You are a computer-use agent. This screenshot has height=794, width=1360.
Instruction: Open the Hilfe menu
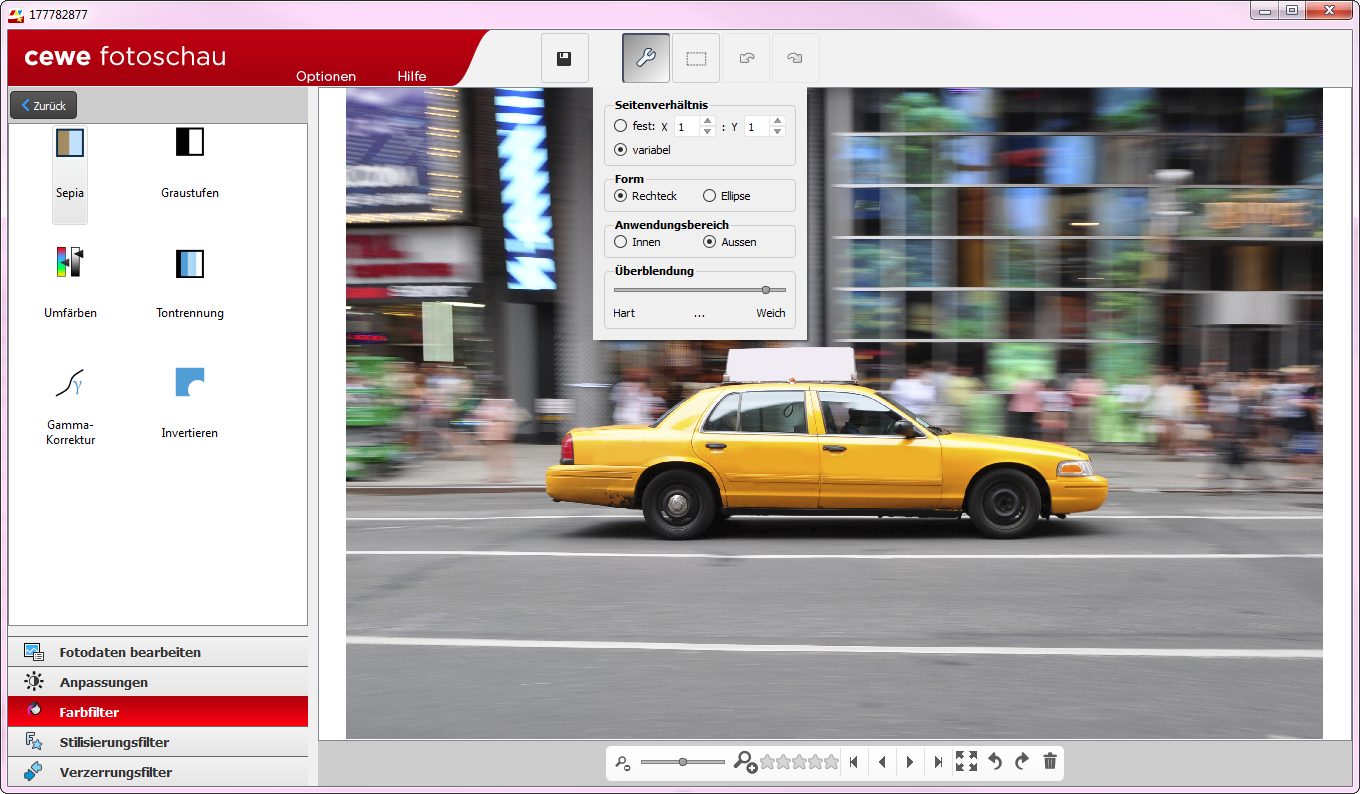click(x=411, y=76)
